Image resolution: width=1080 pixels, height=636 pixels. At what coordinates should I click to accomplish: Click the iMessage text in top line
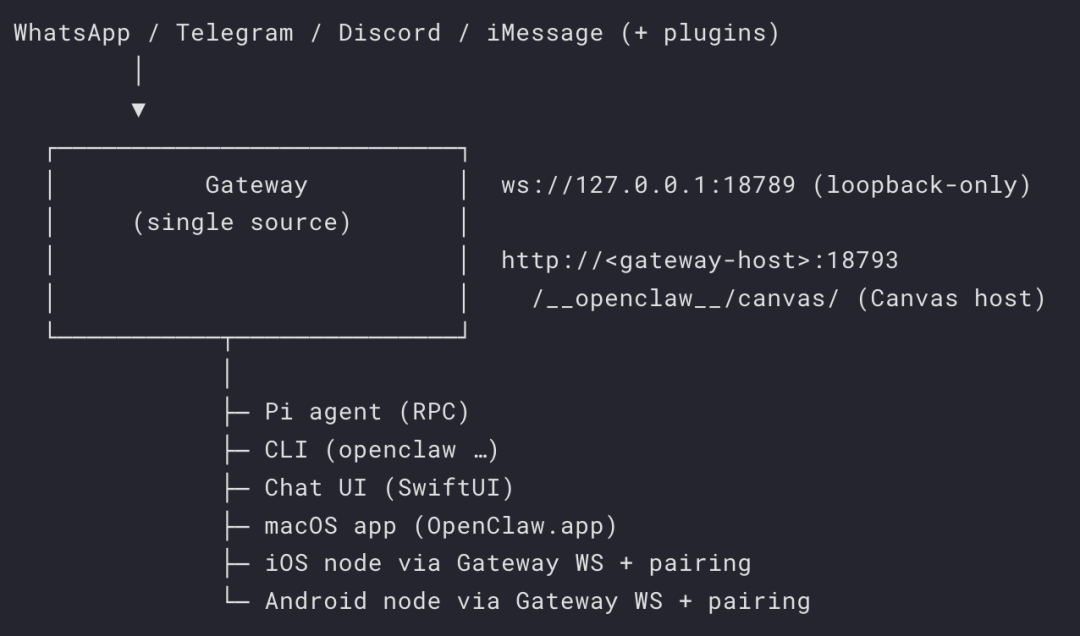click(x=545, y=32)
